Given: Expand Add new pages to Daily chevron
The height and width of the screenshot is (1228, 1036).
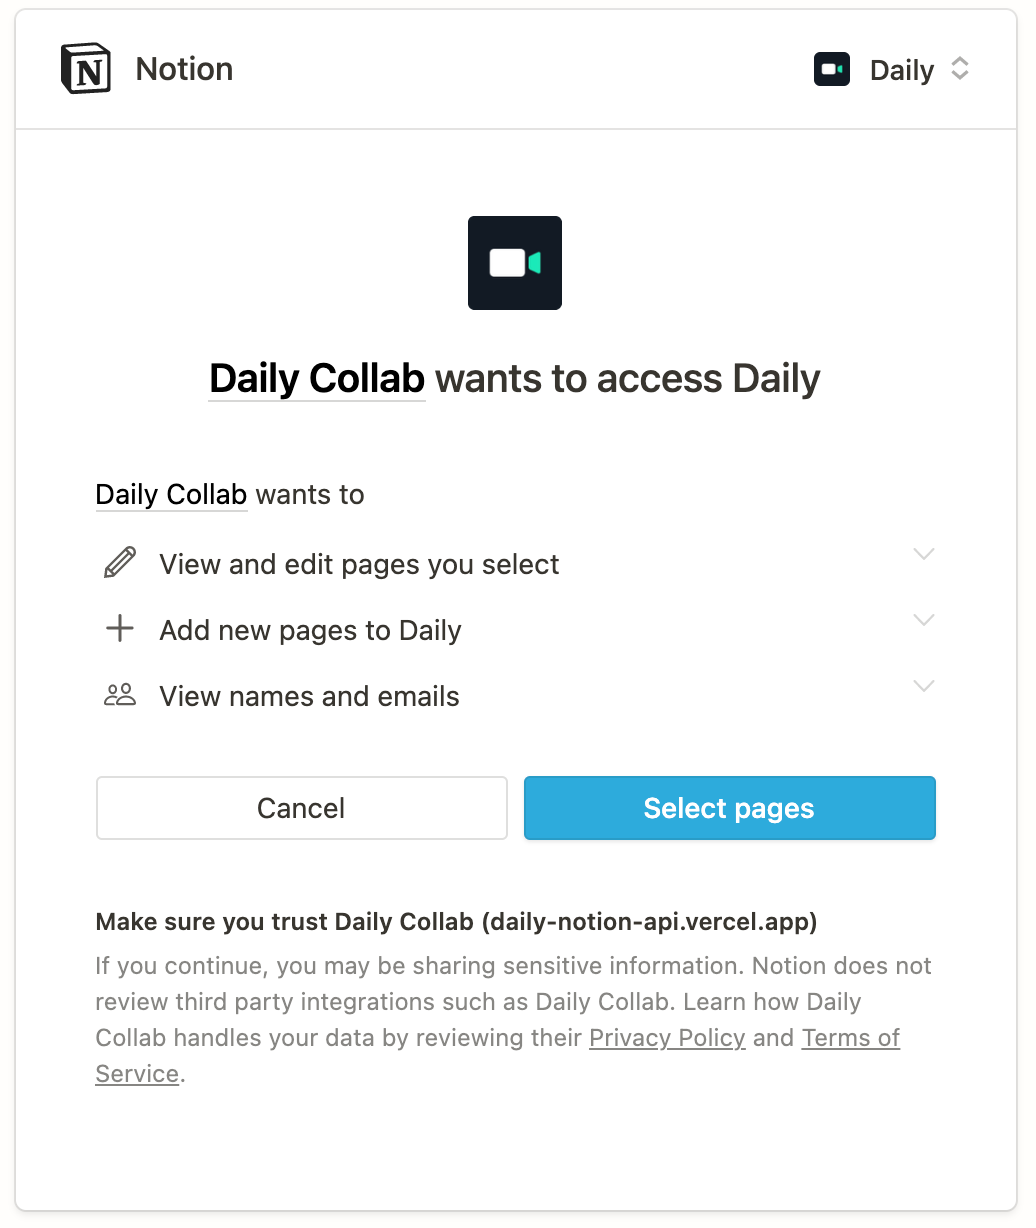Looking at the screenshot, I should pyautogui.click(x=924, y=620).
